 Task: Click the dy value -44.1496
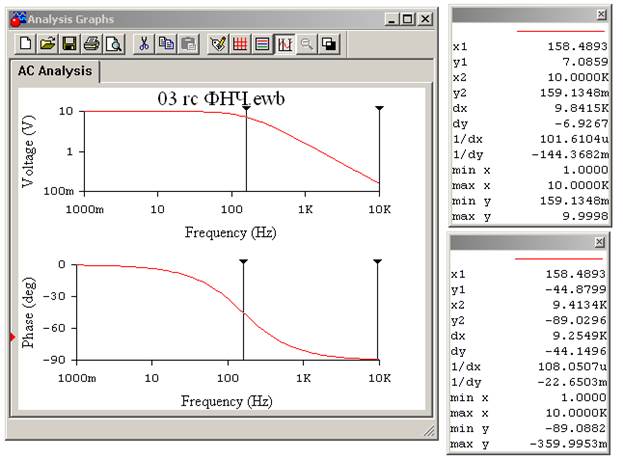click(575, 352)
